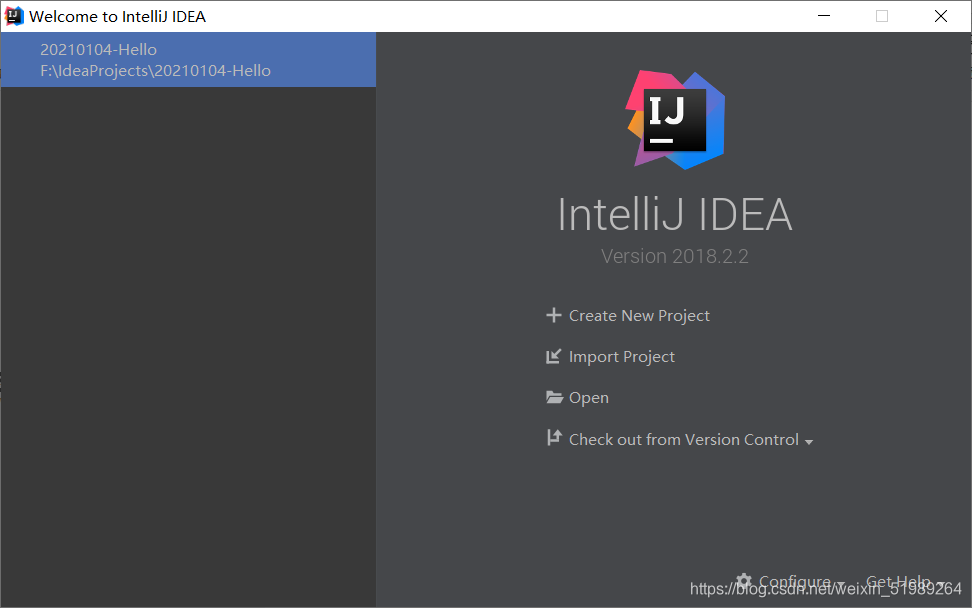
Task: Minimize the Welcome to IntelliJ IDEA window
Action: click(824, 16)
